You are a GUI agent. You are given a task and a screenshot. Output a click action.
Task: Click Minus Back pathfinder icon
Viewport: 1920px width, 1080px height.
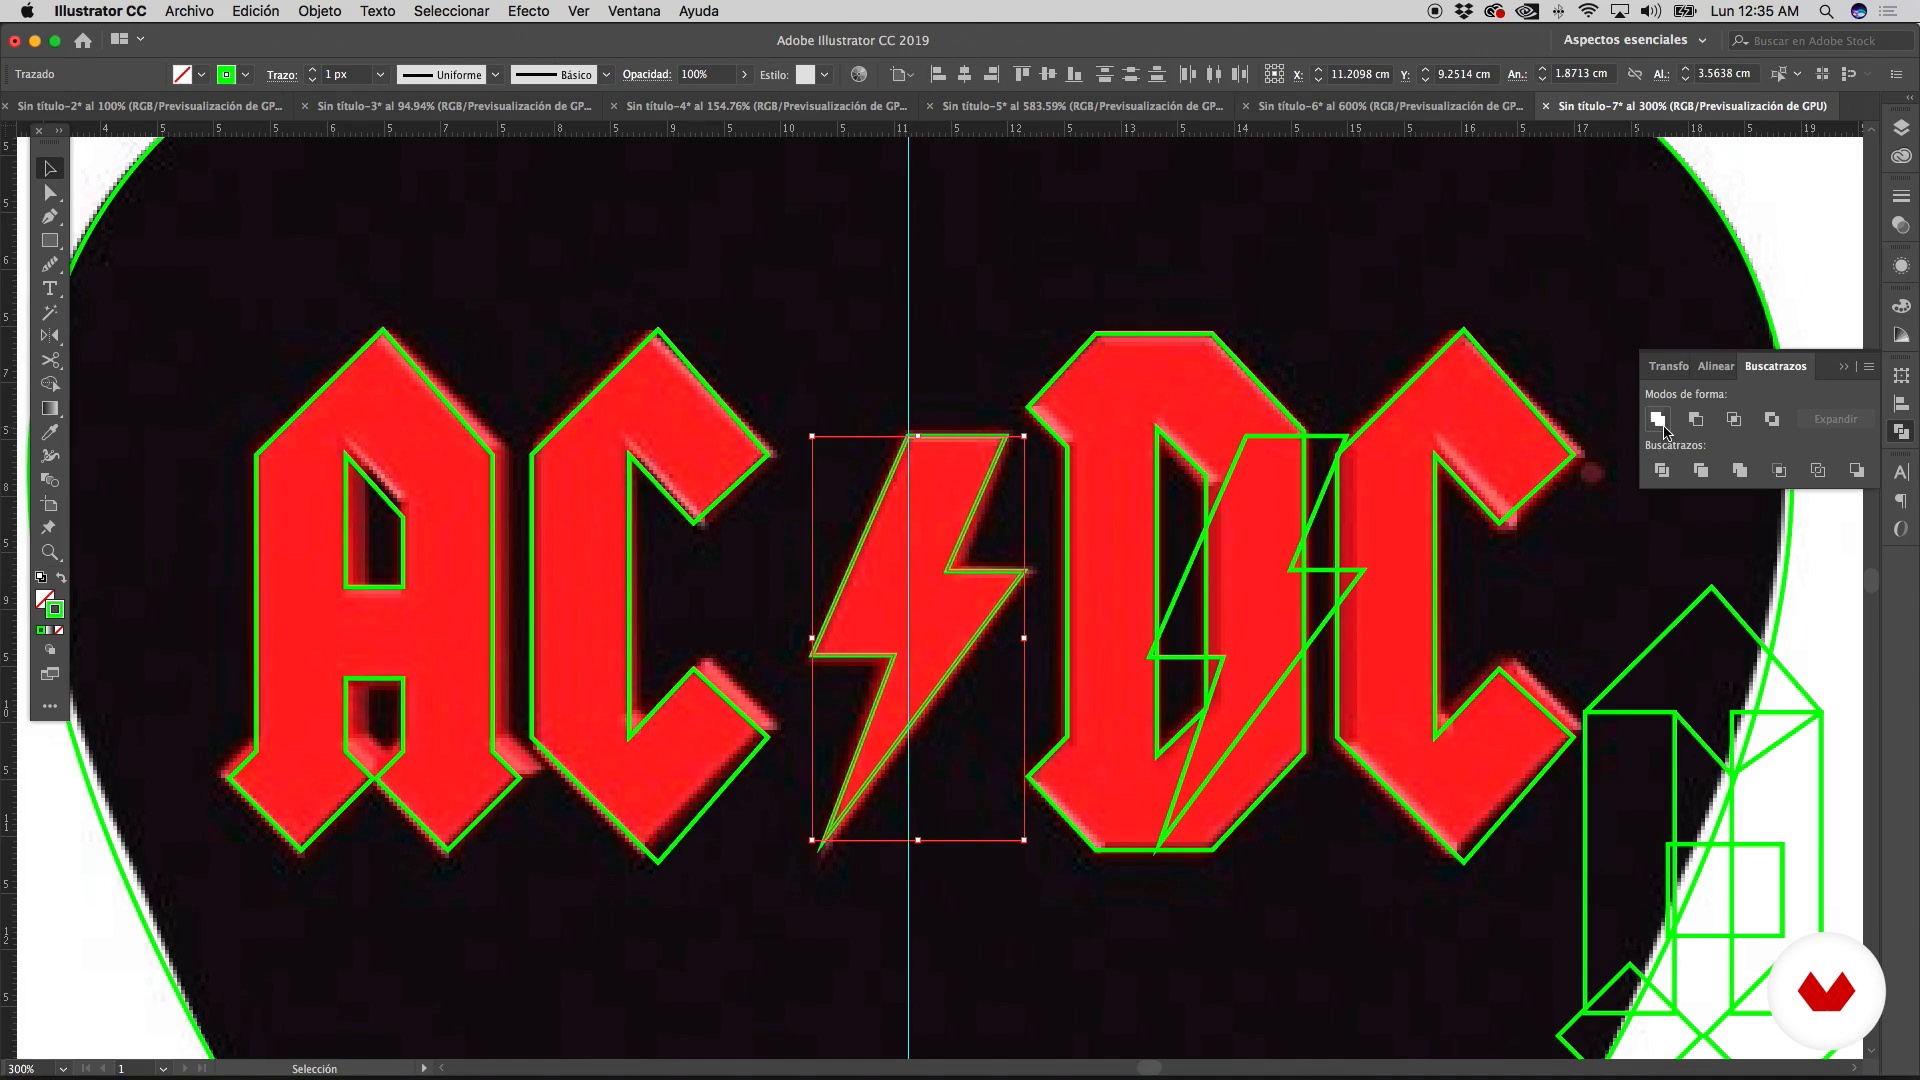click(1857, 470)
